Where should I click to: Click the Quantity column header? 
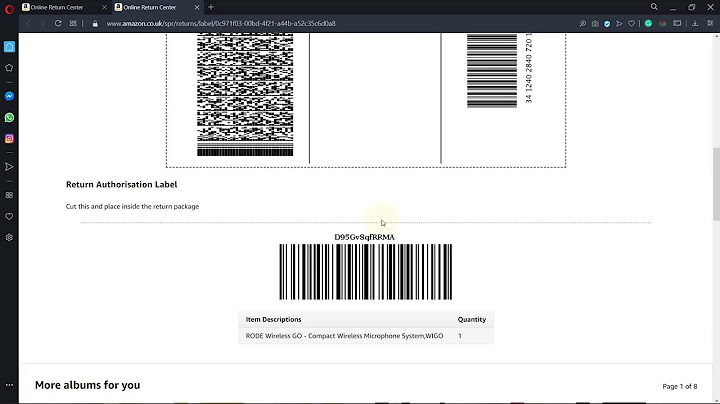(472, 320)
